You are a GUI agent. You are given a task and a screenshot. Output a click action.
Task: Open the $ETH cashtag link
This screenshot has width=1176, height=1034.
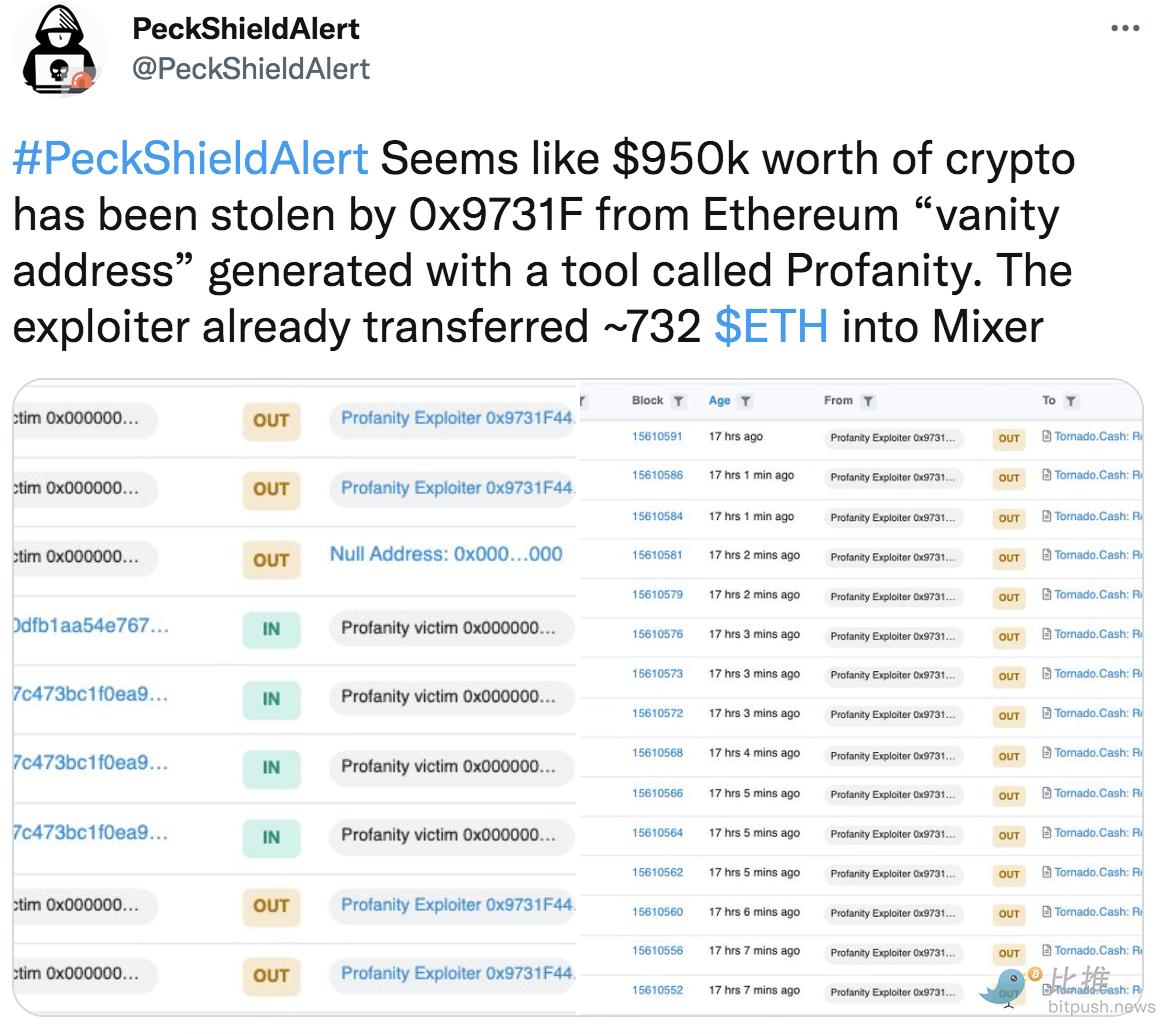[x=771, y=326]
